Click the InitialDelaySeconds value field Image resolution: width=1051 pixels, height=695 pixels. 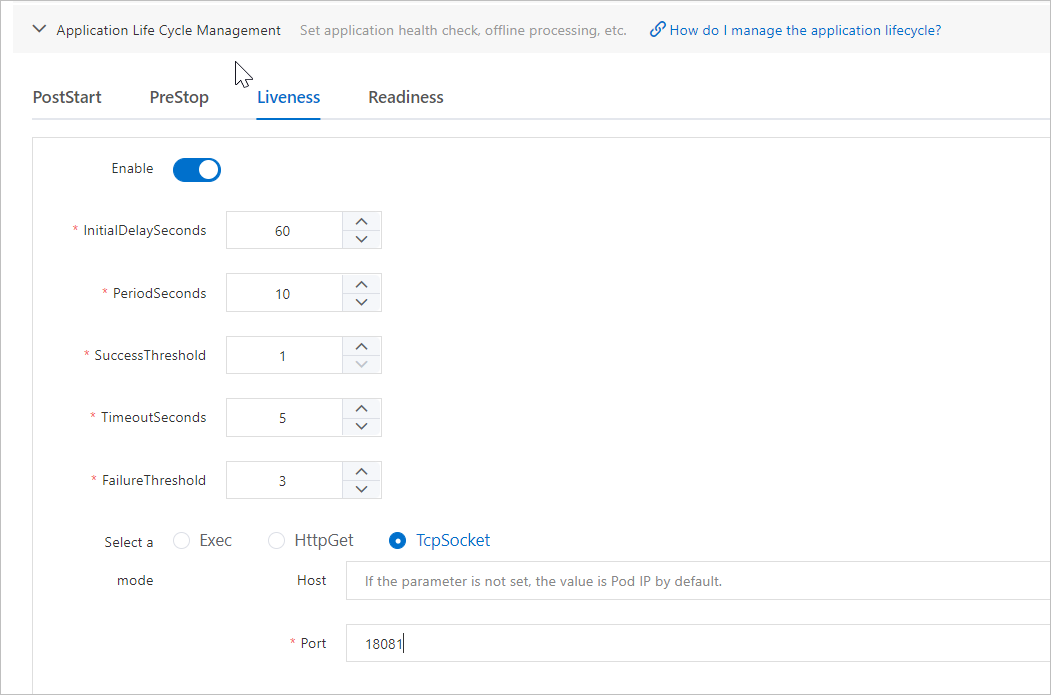pos(284,231)
